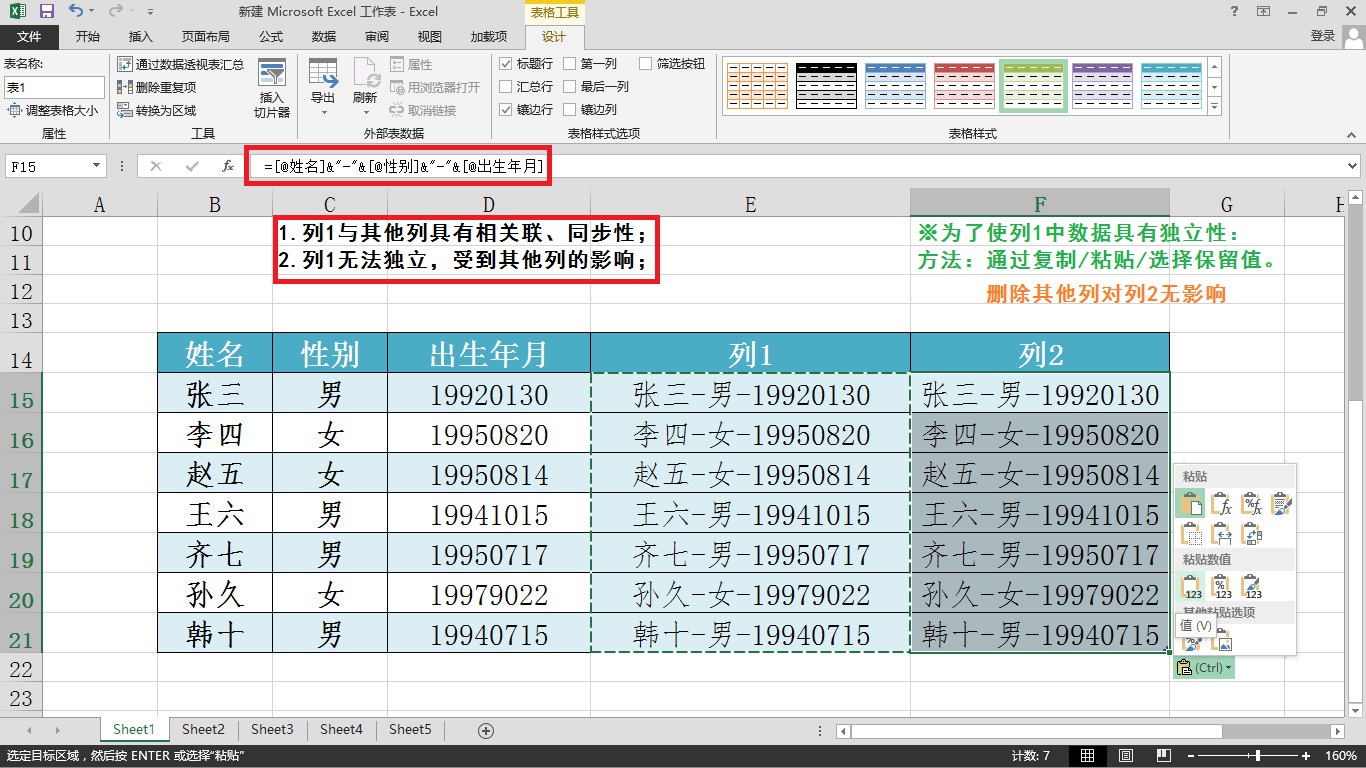This screenshot has height=768, width=1366.
Task: Switch to Page Break Preview in status bar
Action: coord(1164,756)
